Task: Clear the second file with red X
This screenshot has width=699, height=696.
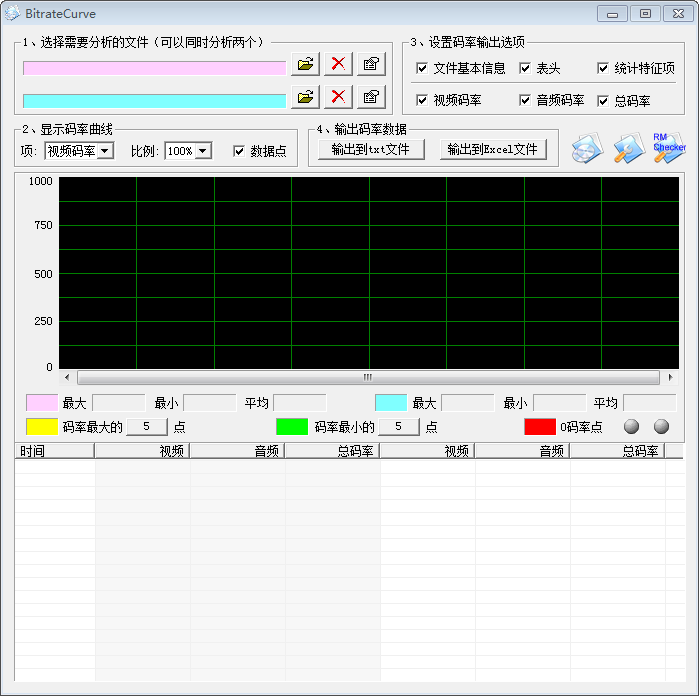Action: [338, 97]
